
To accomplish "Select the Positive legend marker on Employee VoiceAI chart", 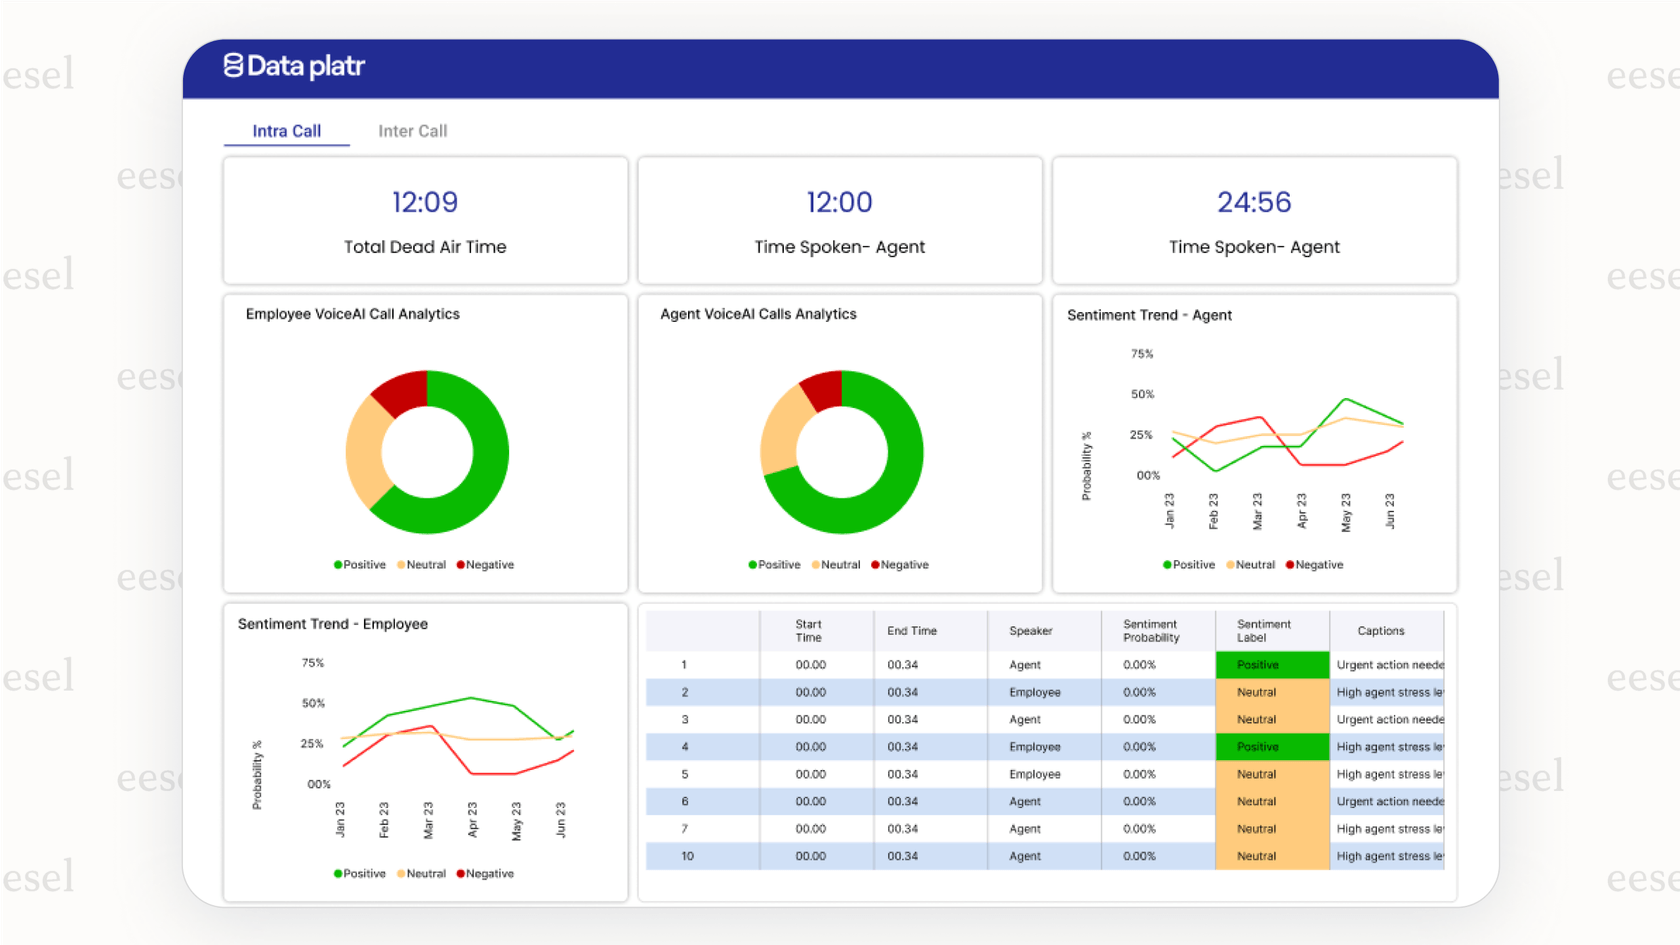I will (338, 564).
